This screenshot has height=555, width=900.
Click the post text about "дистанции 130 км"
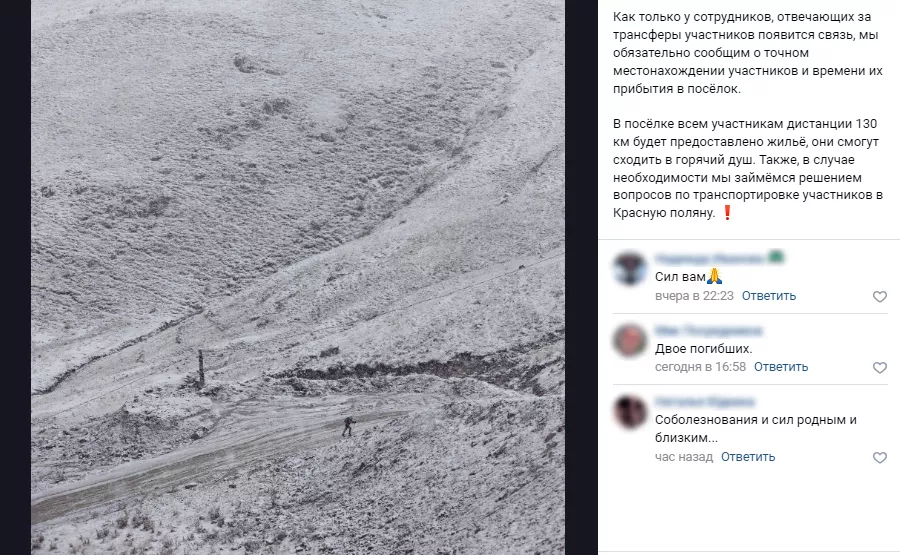click(748, 168)
